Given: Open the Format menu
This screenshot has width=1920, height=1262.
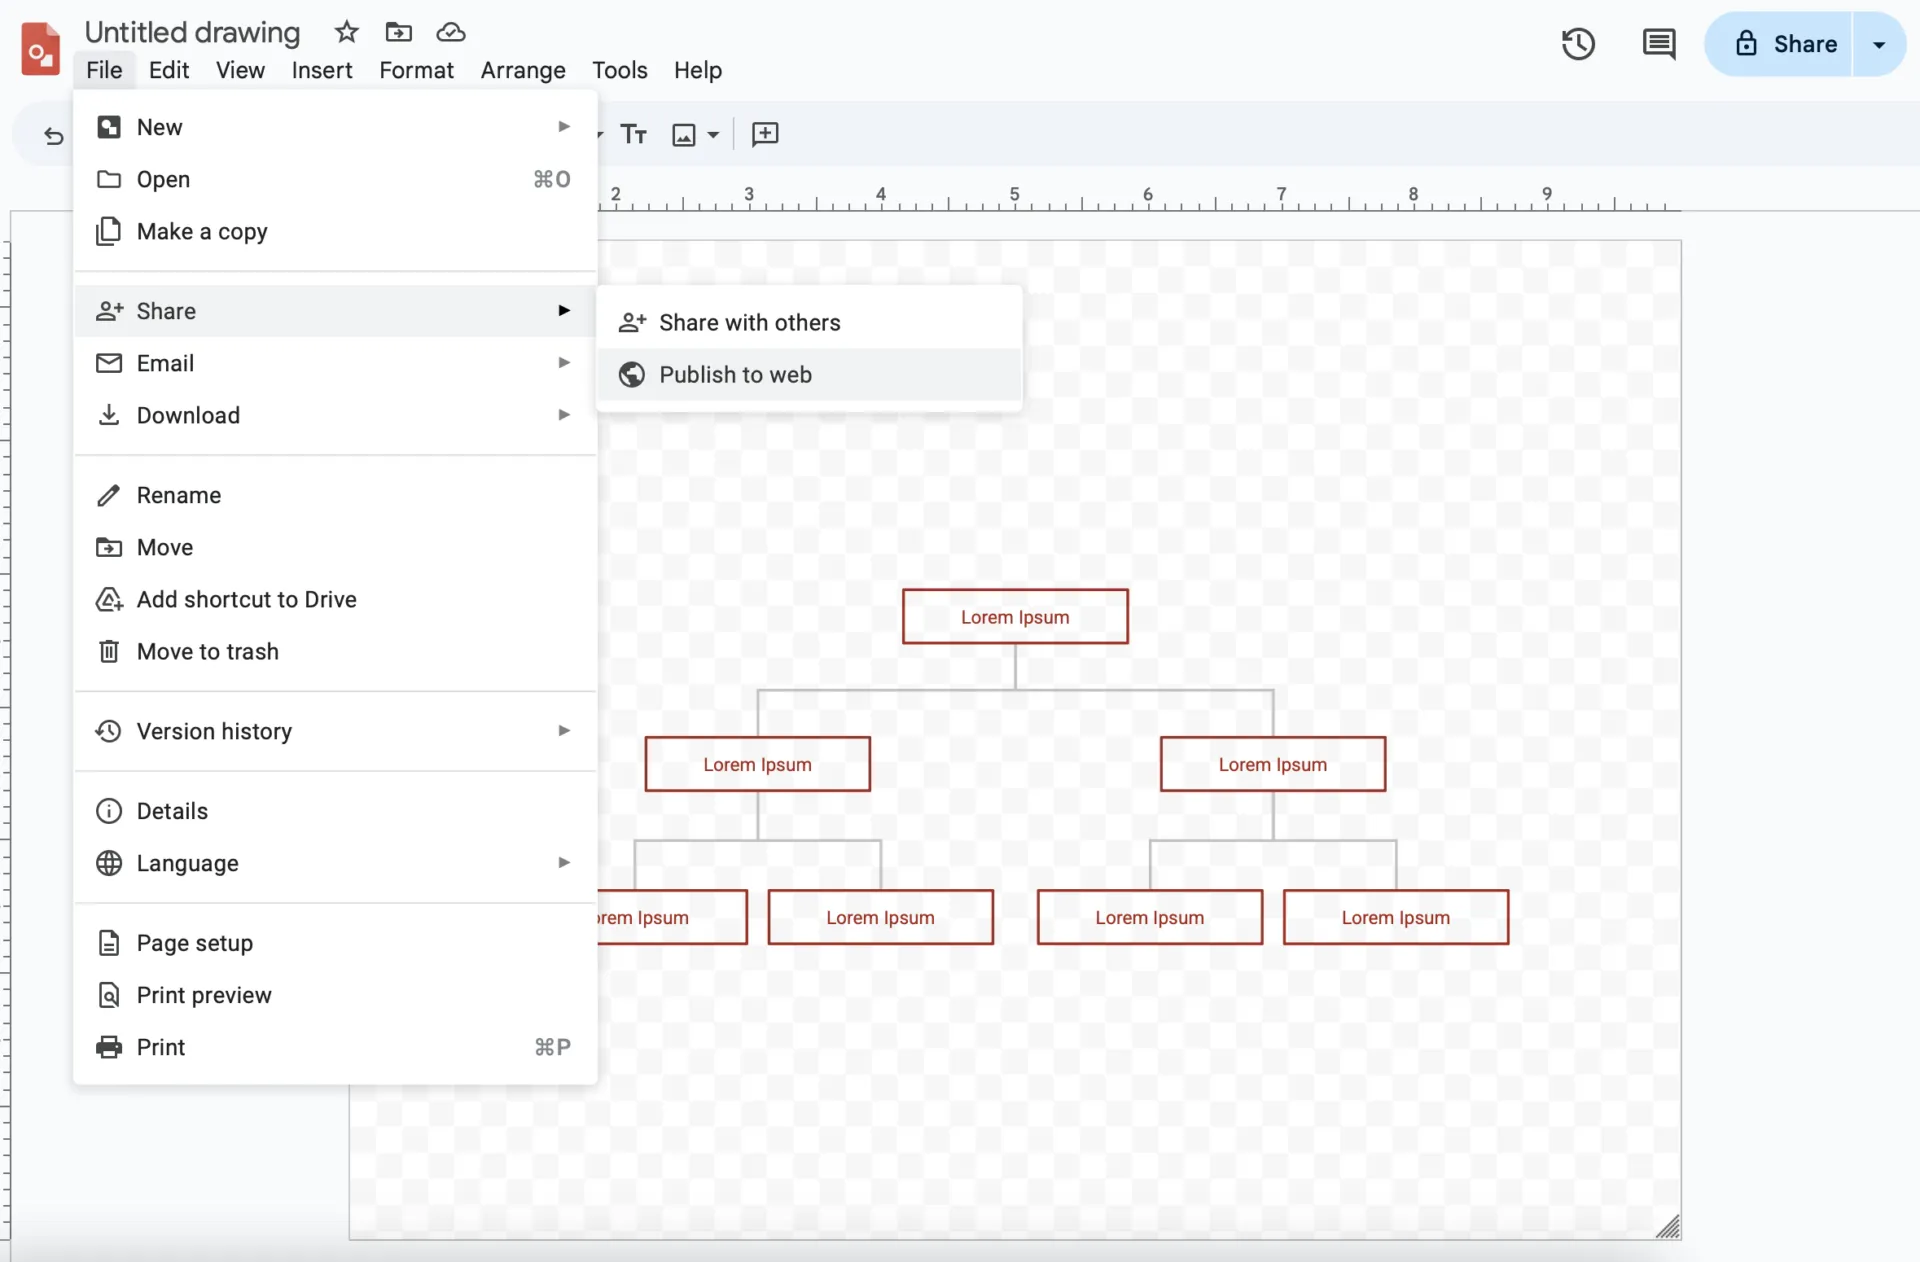Looking at the screenshot, I should point(416,70).
